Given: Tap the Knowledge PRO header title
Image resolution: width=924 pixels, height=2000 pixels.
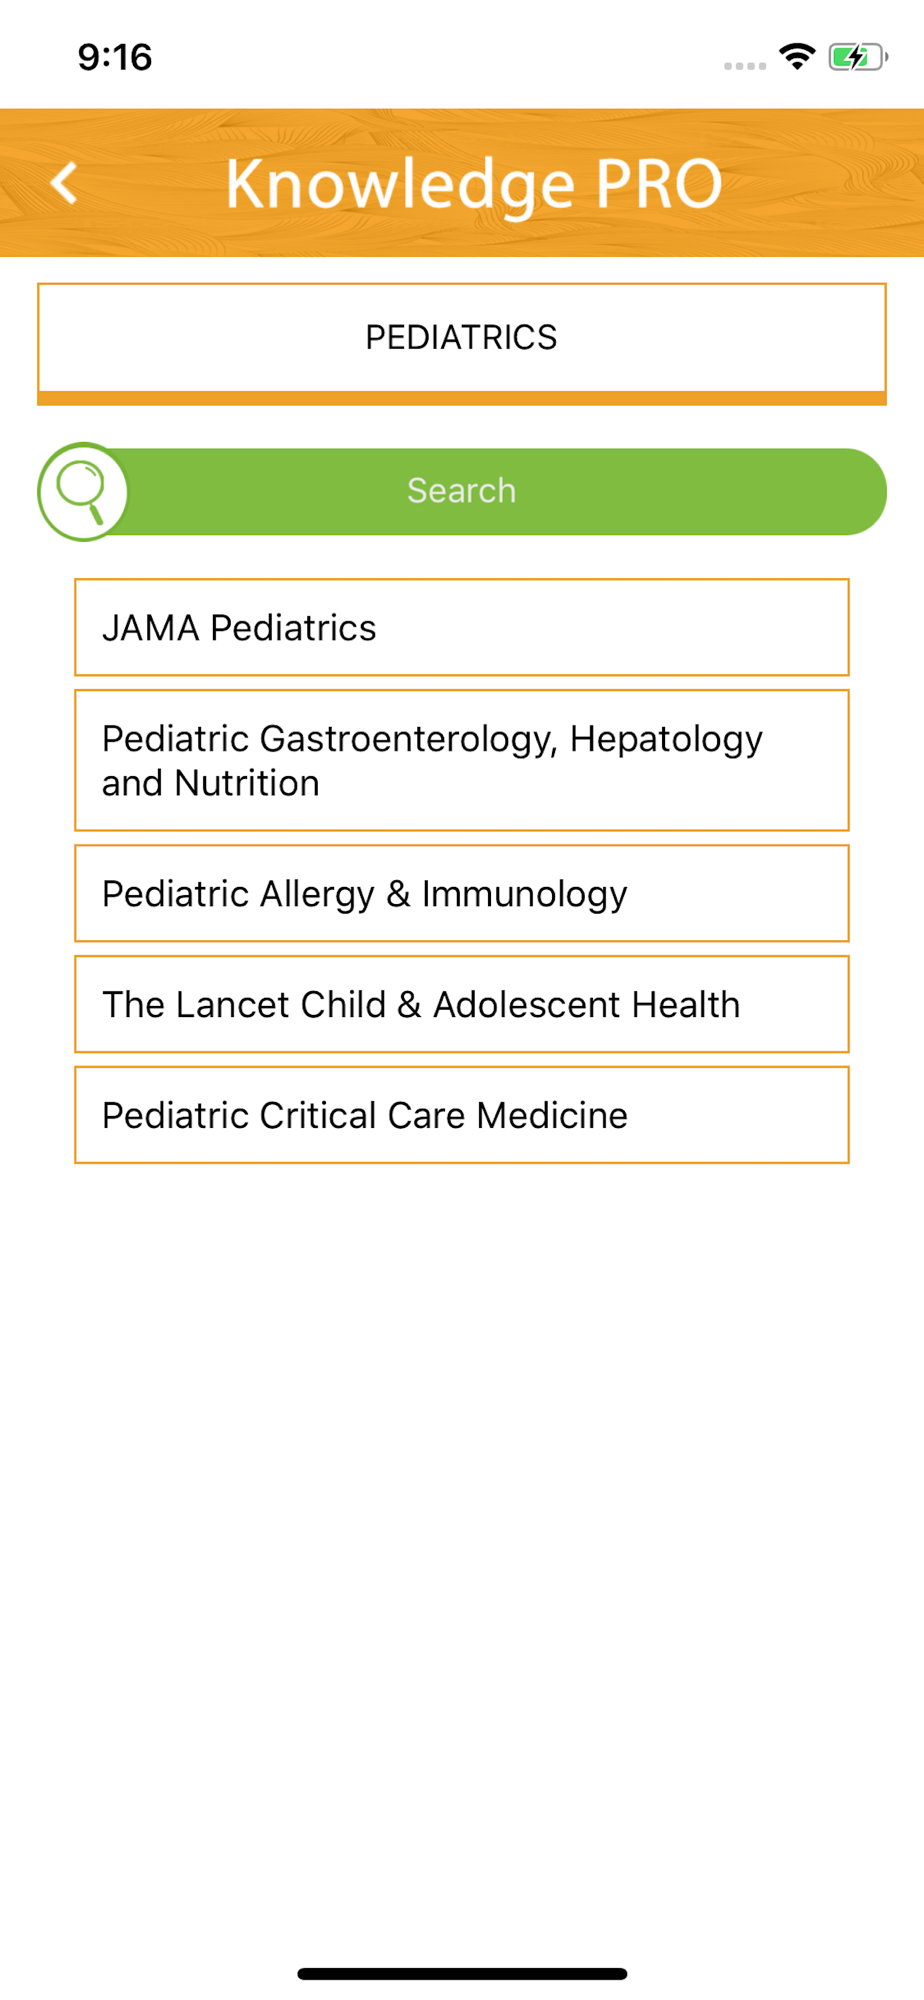Looking at the screenshot, I should tap(473, 185).
